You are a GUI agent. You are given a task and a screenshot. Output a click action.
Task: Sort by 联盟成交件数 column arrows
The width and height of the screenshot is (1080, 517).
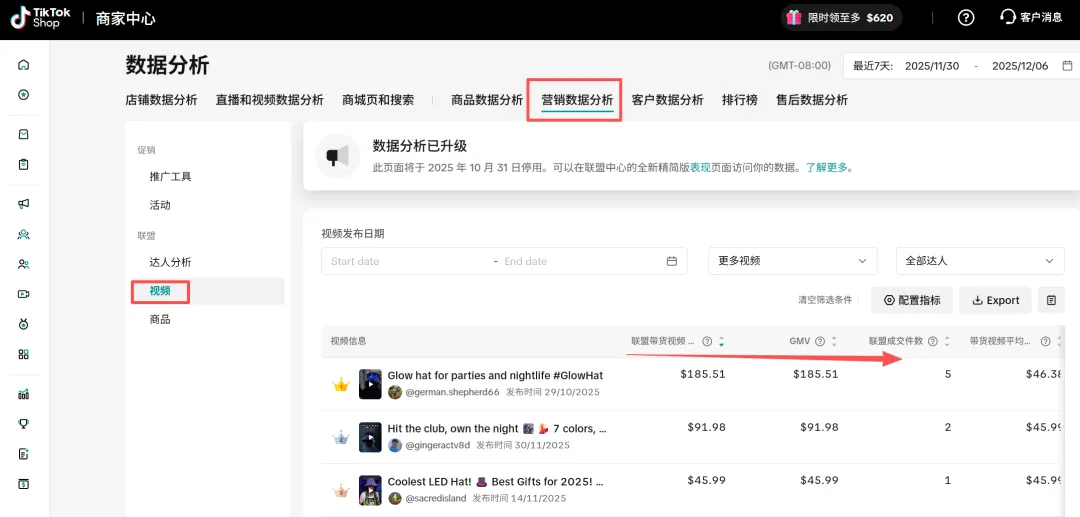click(x=947, y=342)
